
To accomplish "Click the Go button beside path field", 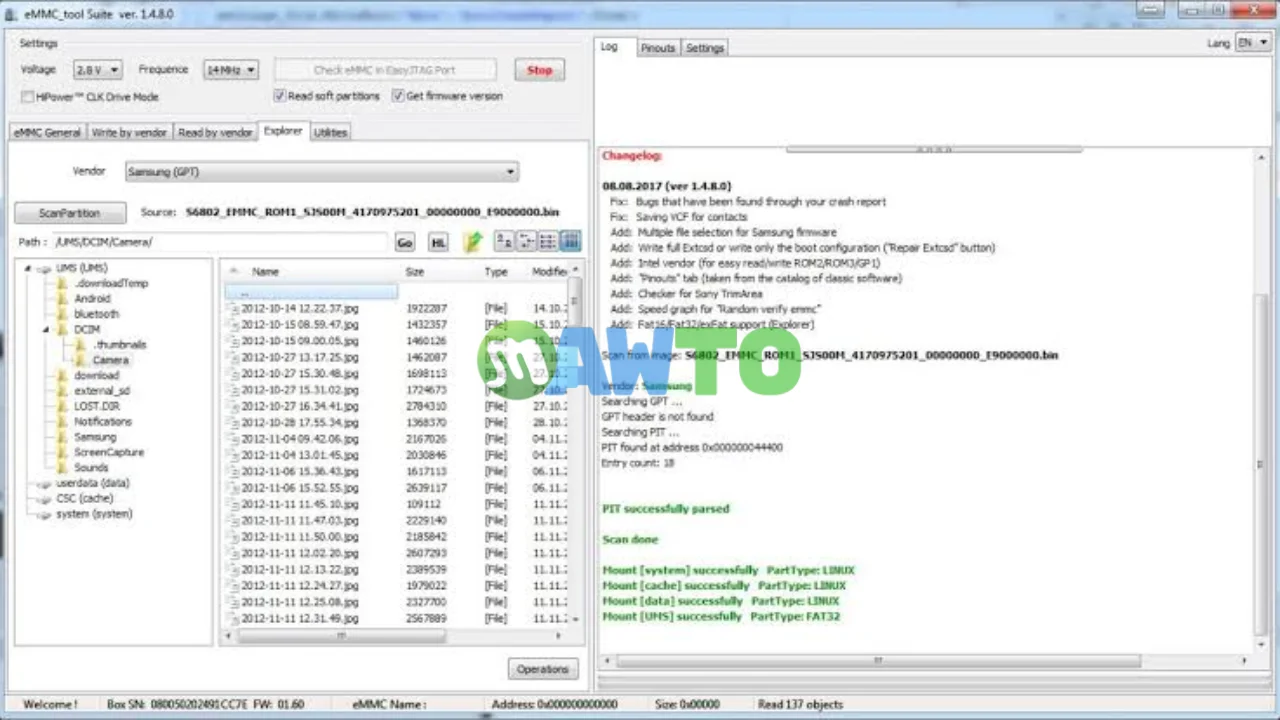I will [405, 242].
